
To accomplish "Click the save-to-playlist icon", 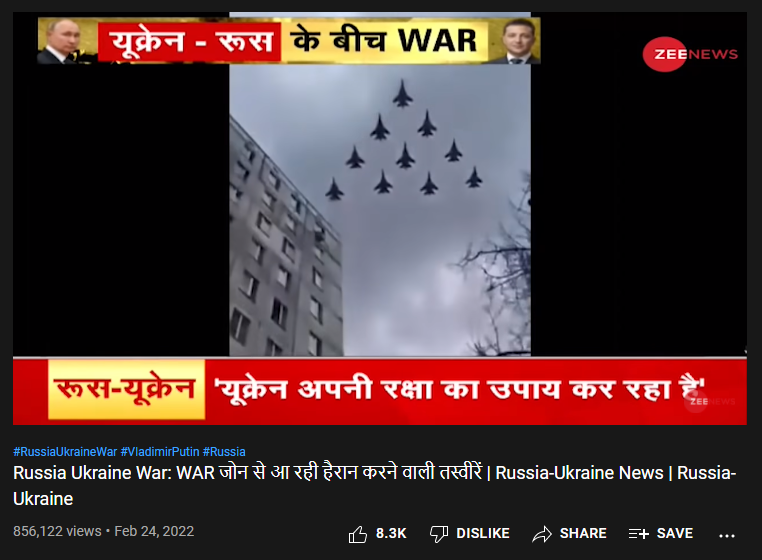I will 639,534.
